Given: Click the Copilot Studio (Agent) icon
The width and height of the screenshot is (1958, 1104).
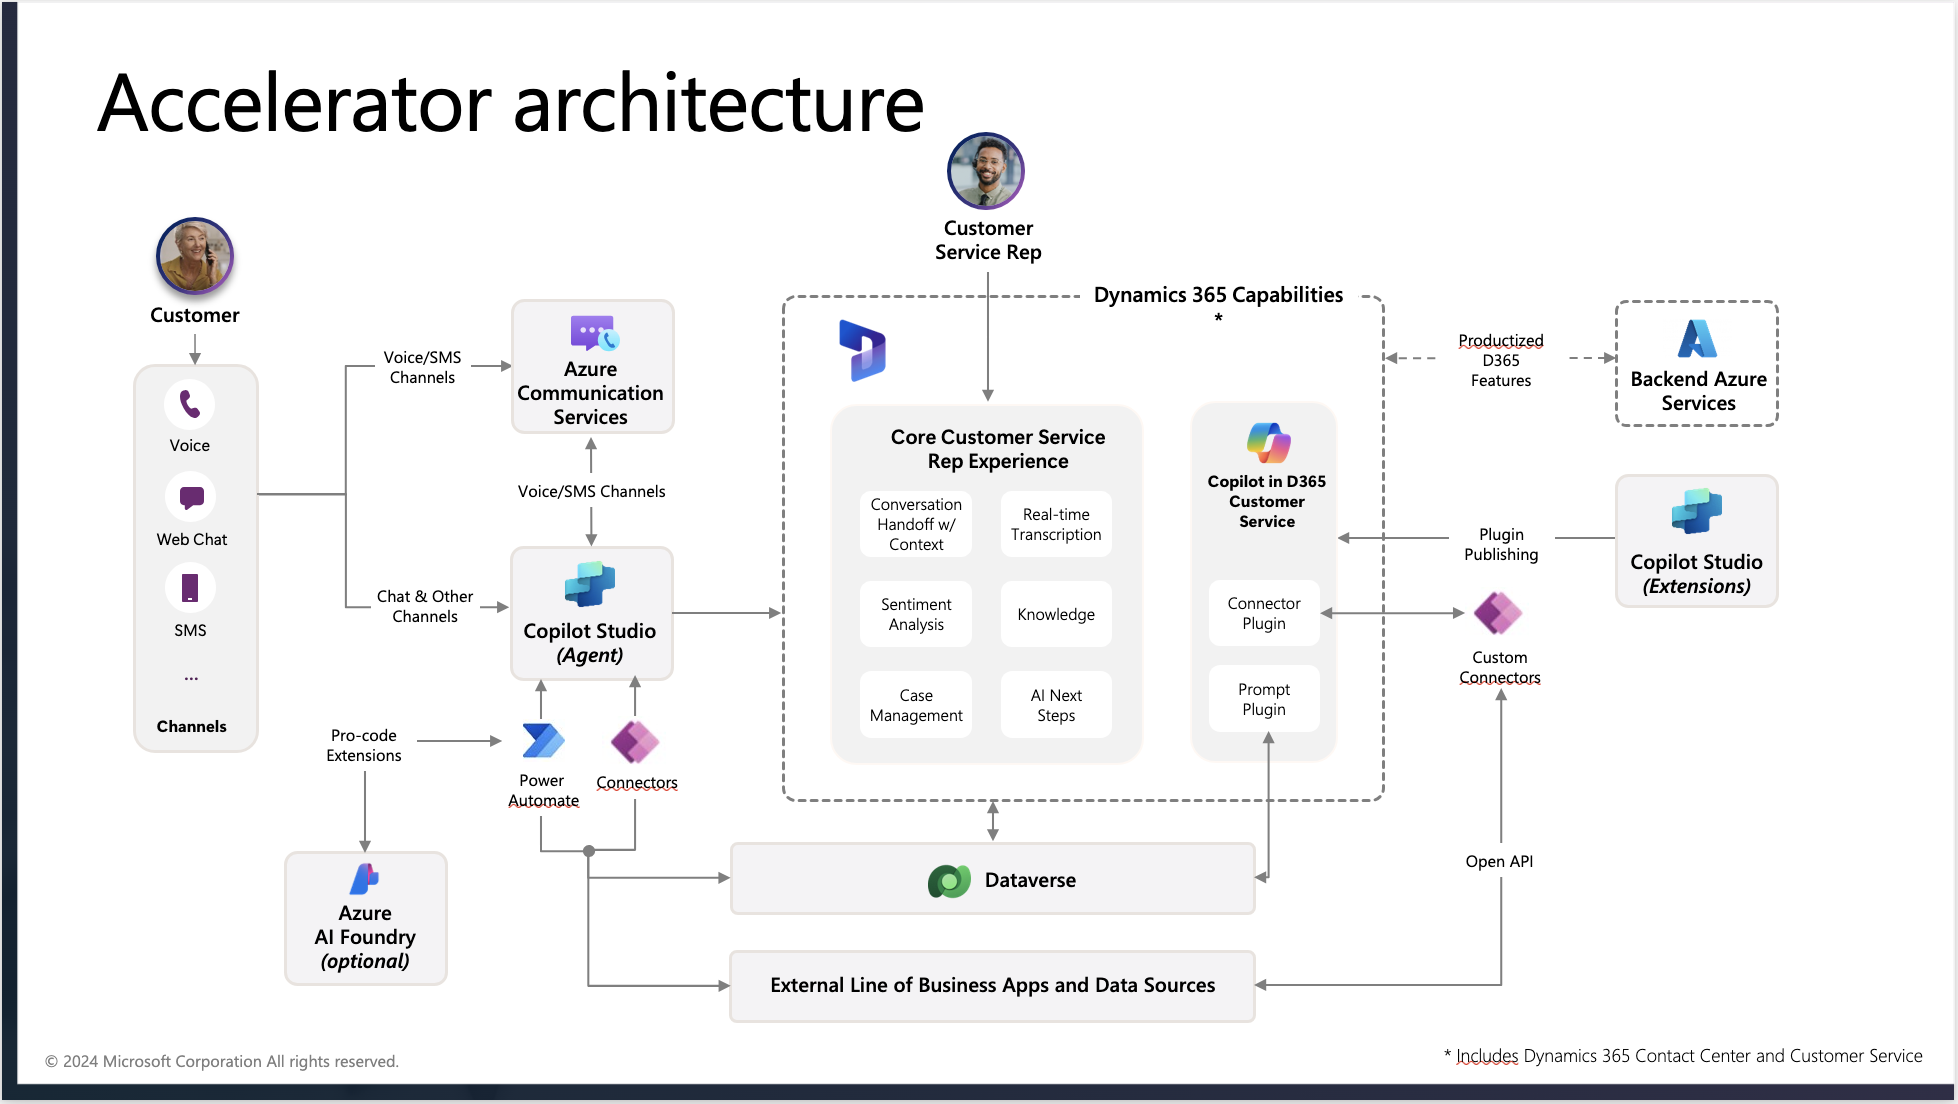Looking at the screenshot, I should (590, 584).
